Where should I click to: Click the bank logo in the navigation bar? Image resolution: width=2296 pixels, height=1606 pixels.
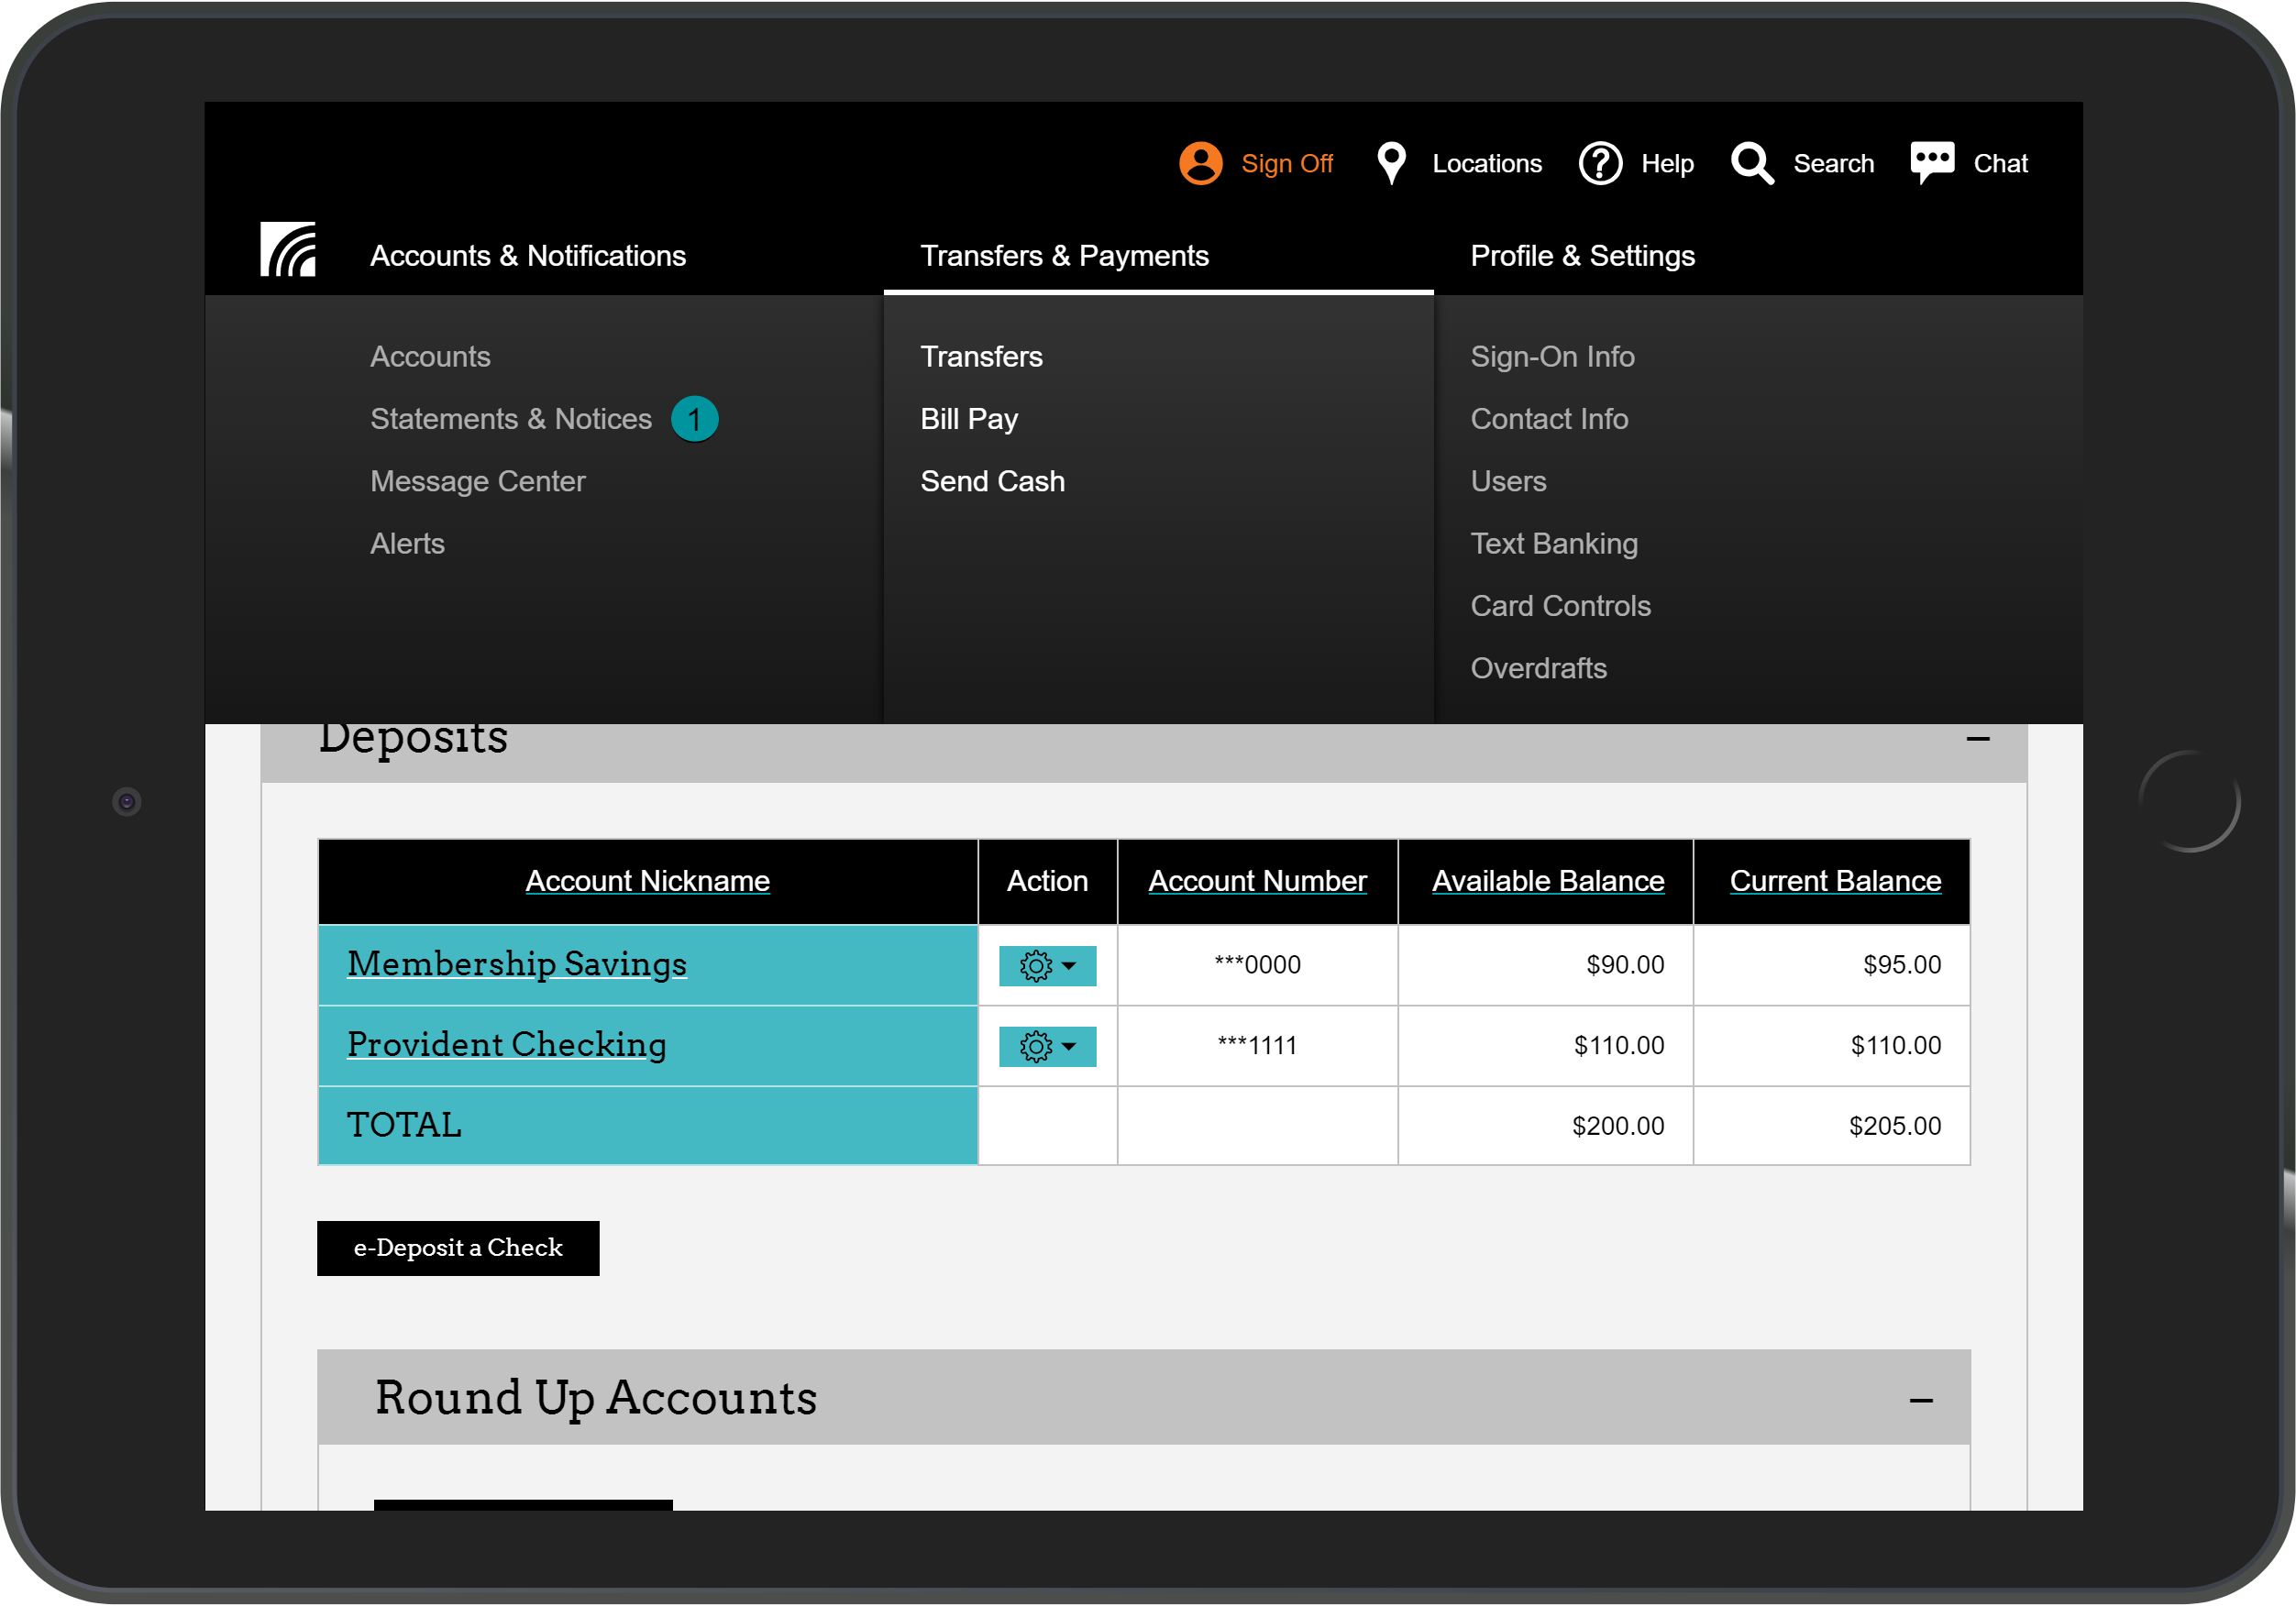(288, 250)
